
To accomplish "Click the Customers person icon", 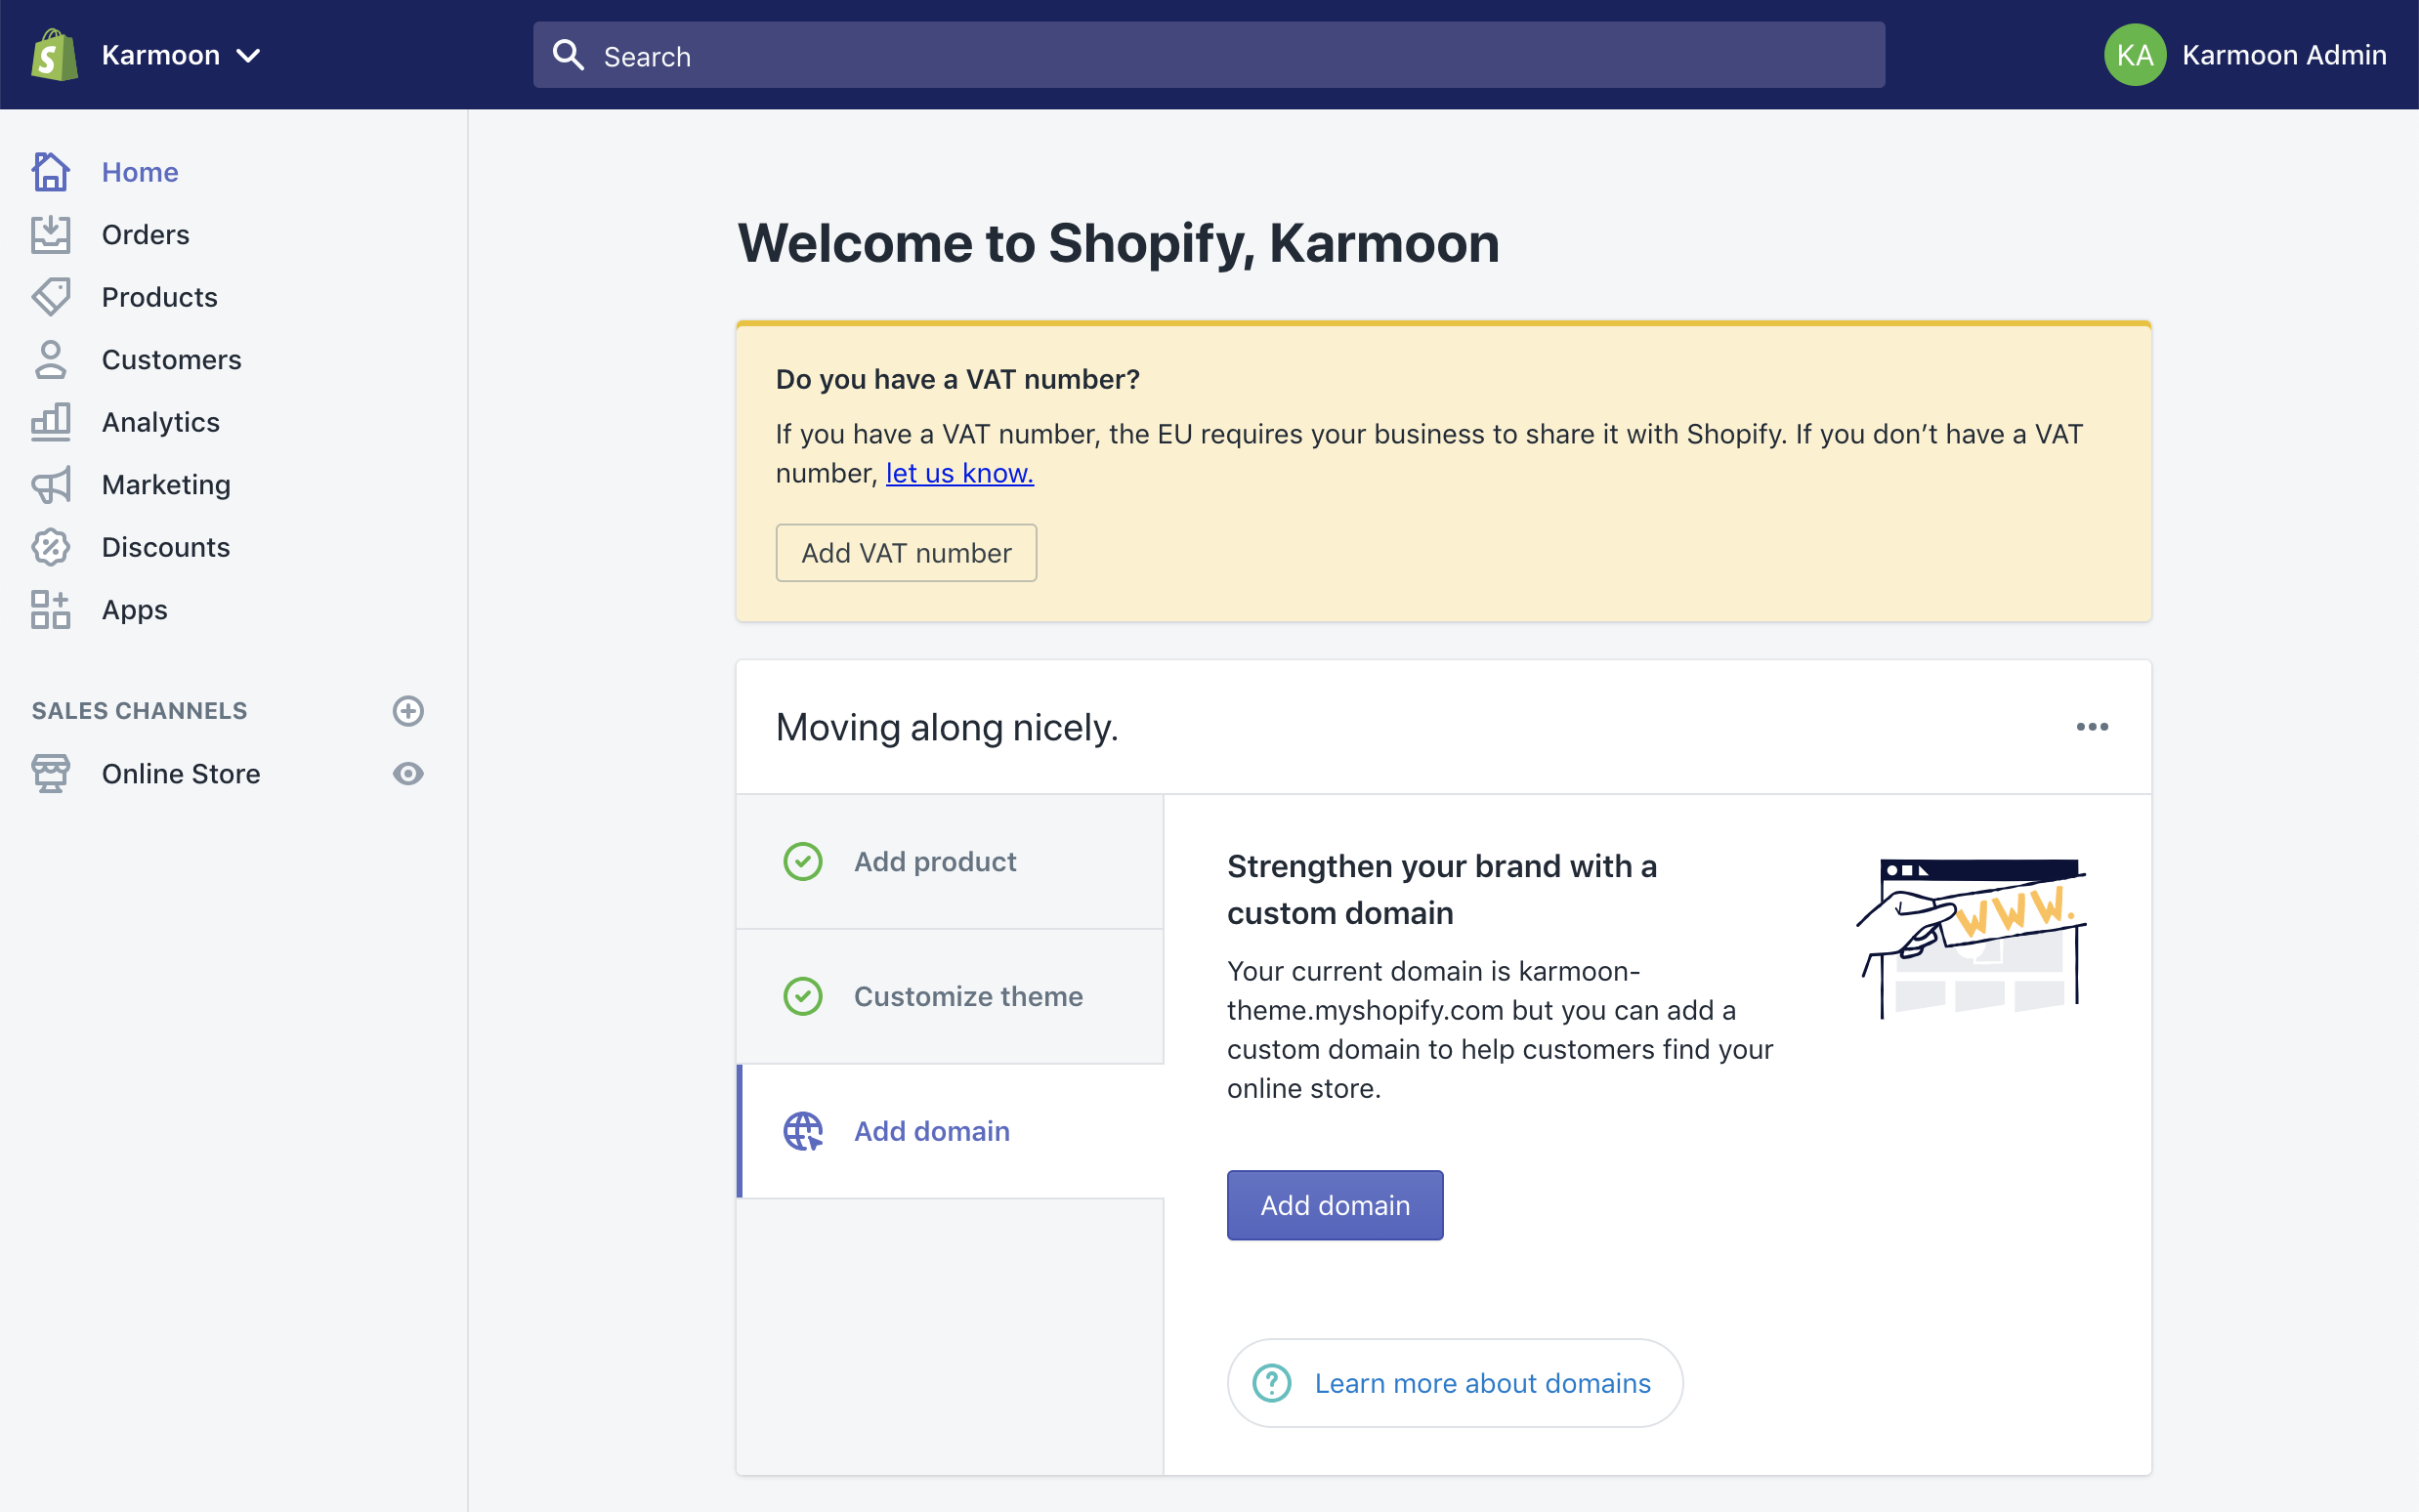I will [x=50, y=360].
